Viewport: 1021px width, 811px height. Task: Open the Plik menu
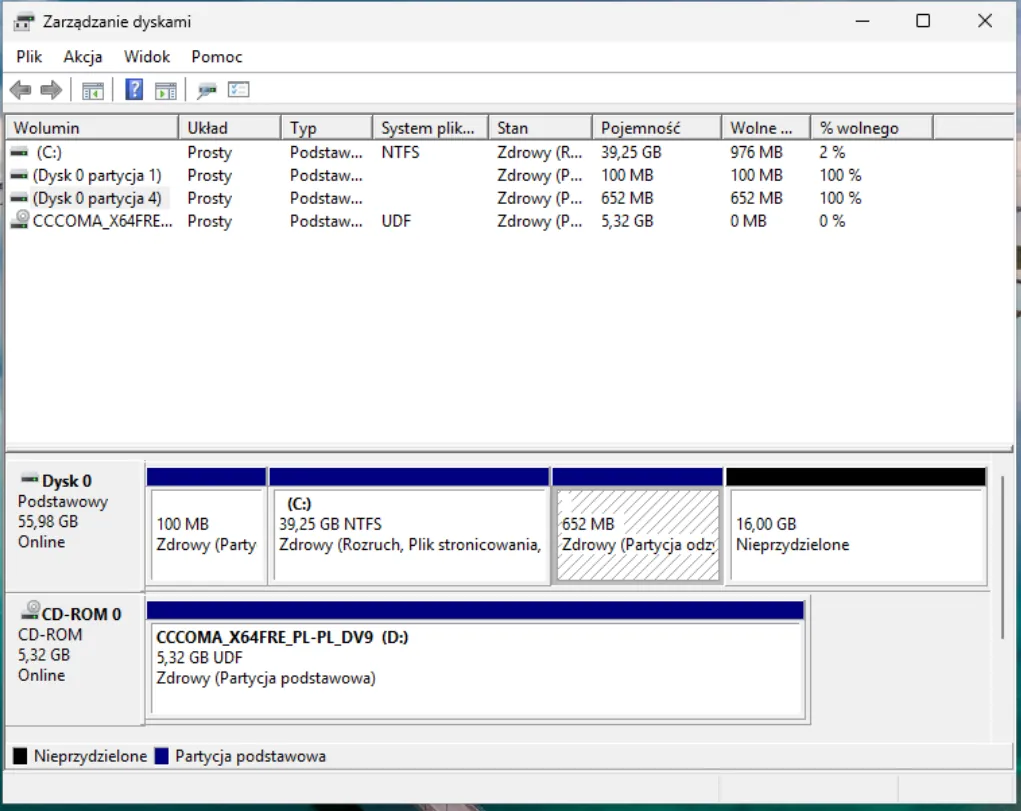pyautogui.click(x=29, y=57)
